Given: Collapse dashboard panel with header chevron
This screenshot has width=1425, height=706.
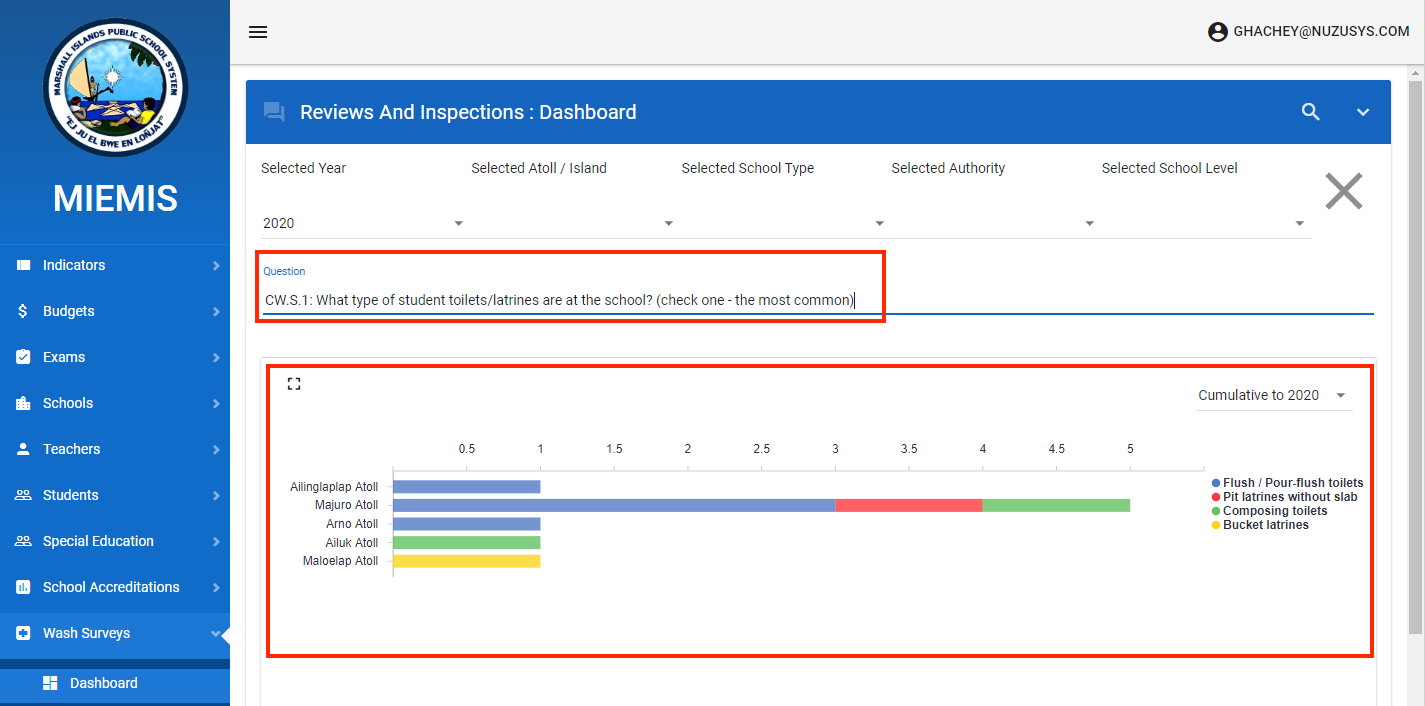Looking at the screenshot, I should [1362, 112].
